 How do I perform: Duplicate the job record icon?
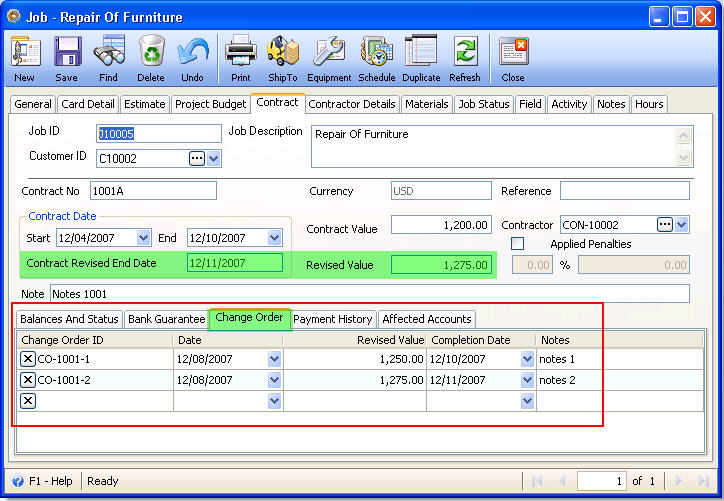coord(421,51)
